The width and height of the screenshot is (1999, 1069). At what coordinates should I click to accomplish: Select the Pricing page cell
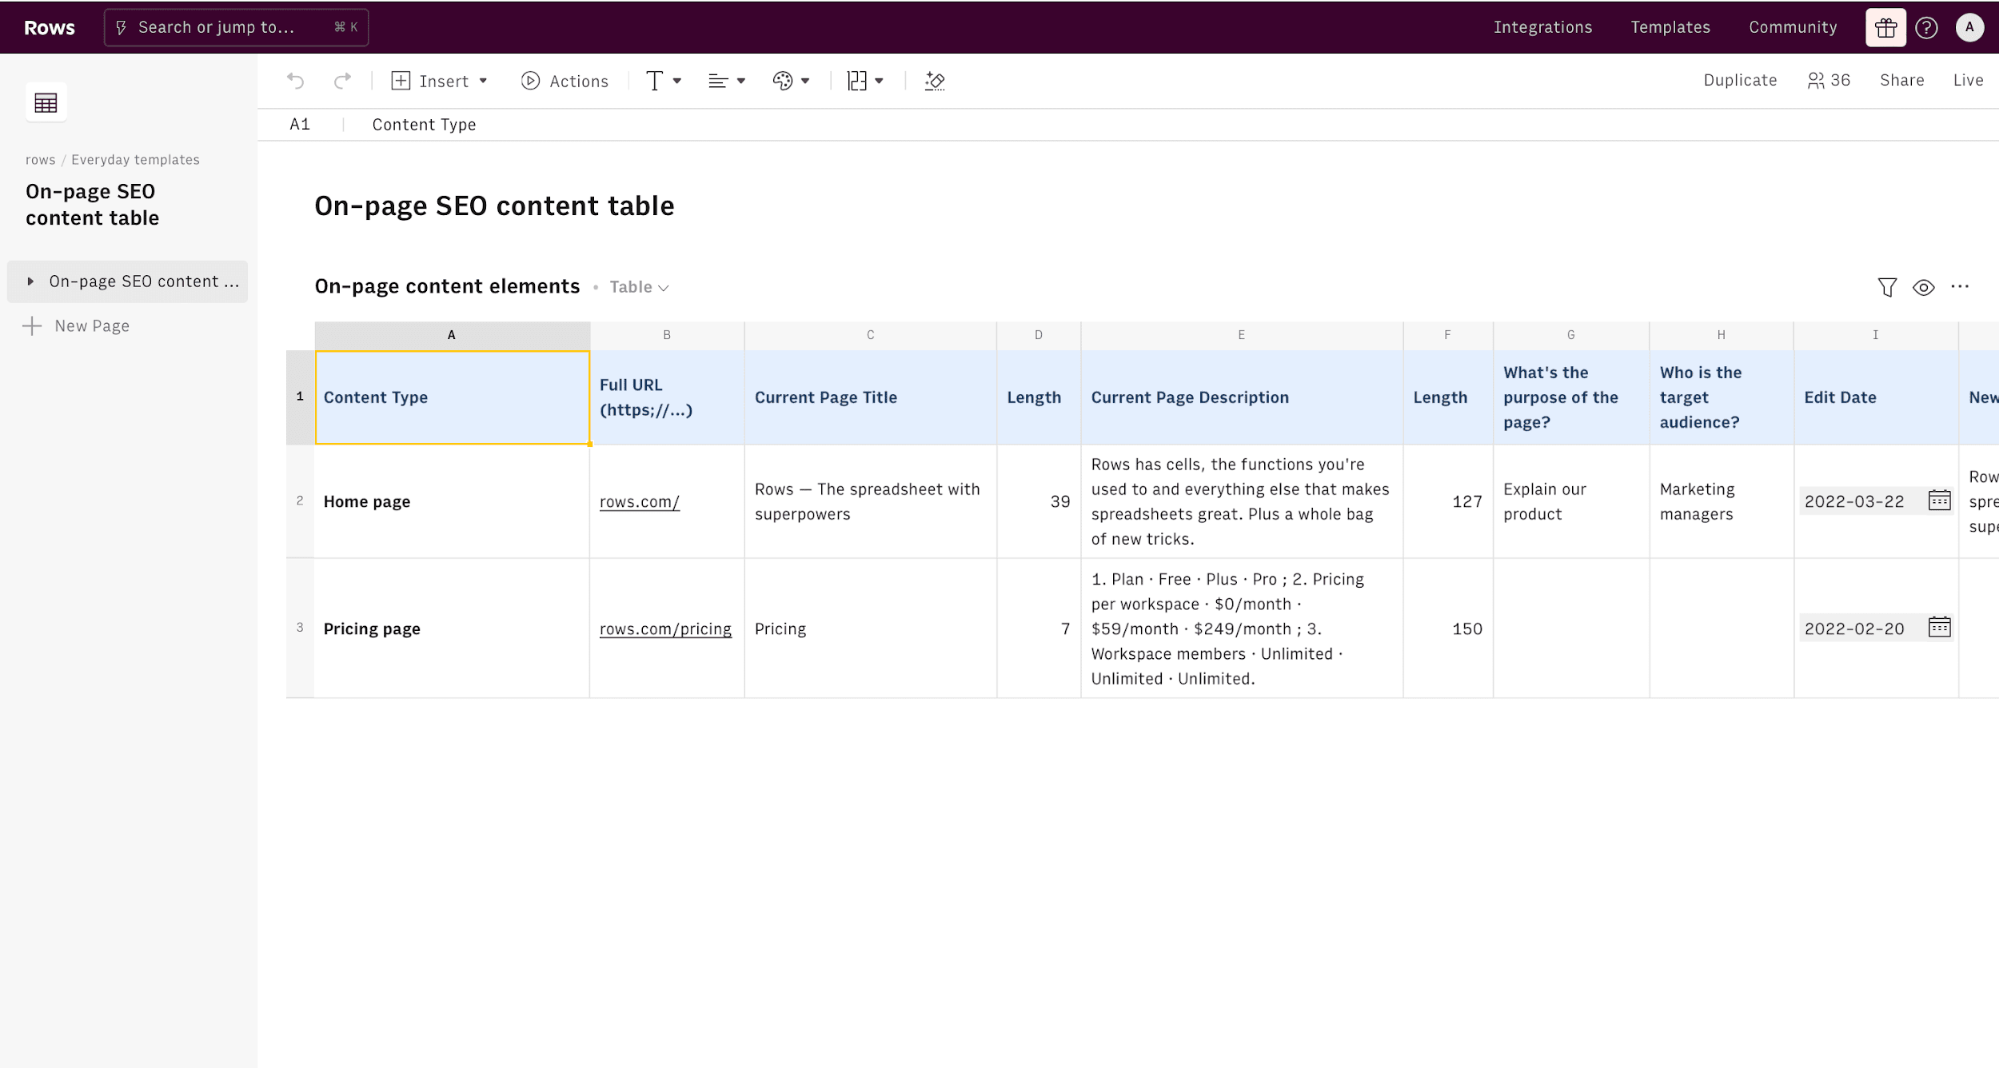tap(452, 628)
